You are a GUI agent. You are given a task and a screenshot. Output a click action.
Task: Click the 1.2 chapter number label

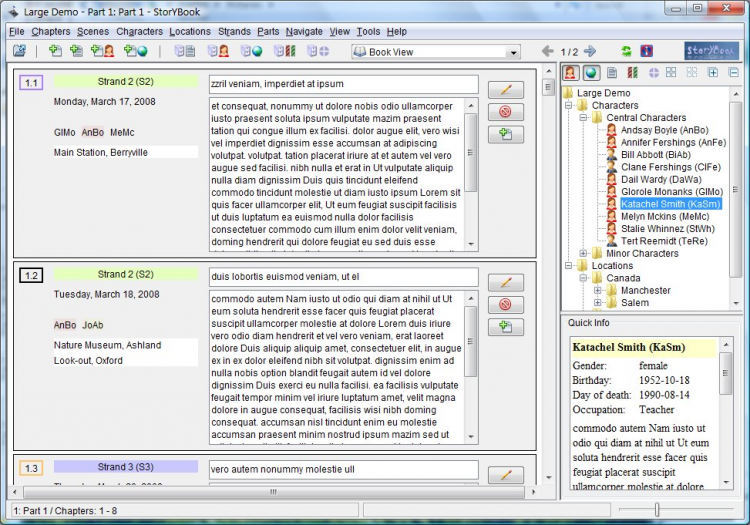pyautogui.click(x=31, y=275)
